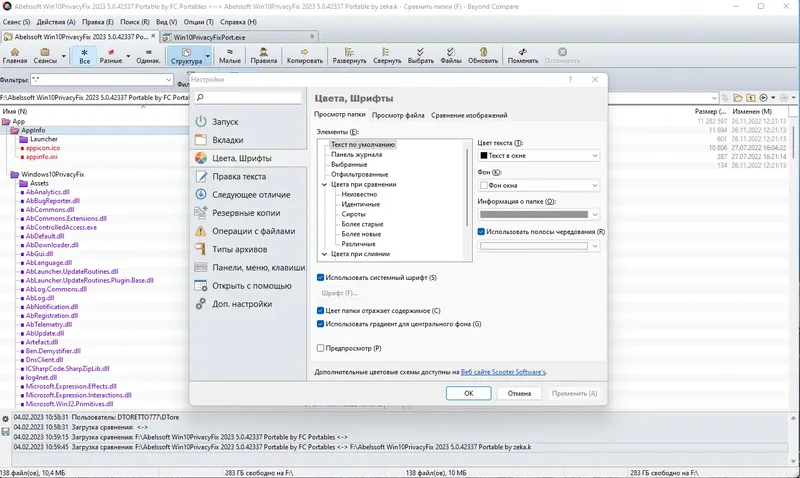The image size is (800, 478).
Task: Click the Отмена cancel button
Action: click(x=519, y=393)
